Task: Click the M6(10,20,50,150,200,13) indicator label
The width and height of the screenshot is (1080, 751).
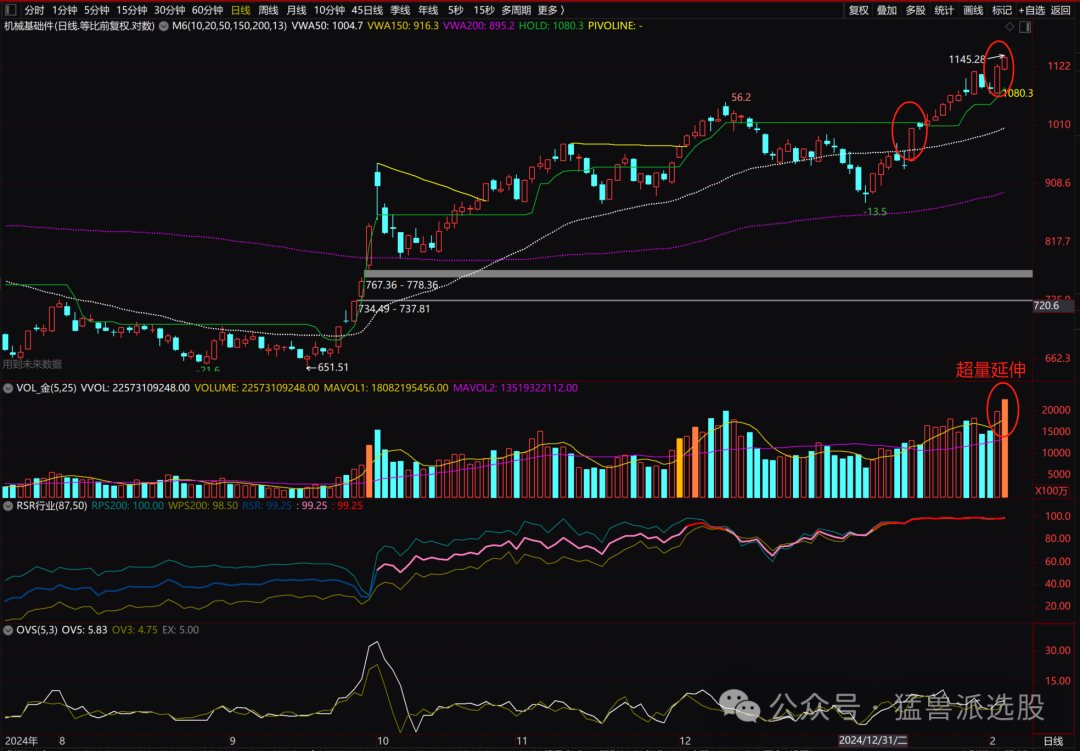Action: click(x=229, y=26)
